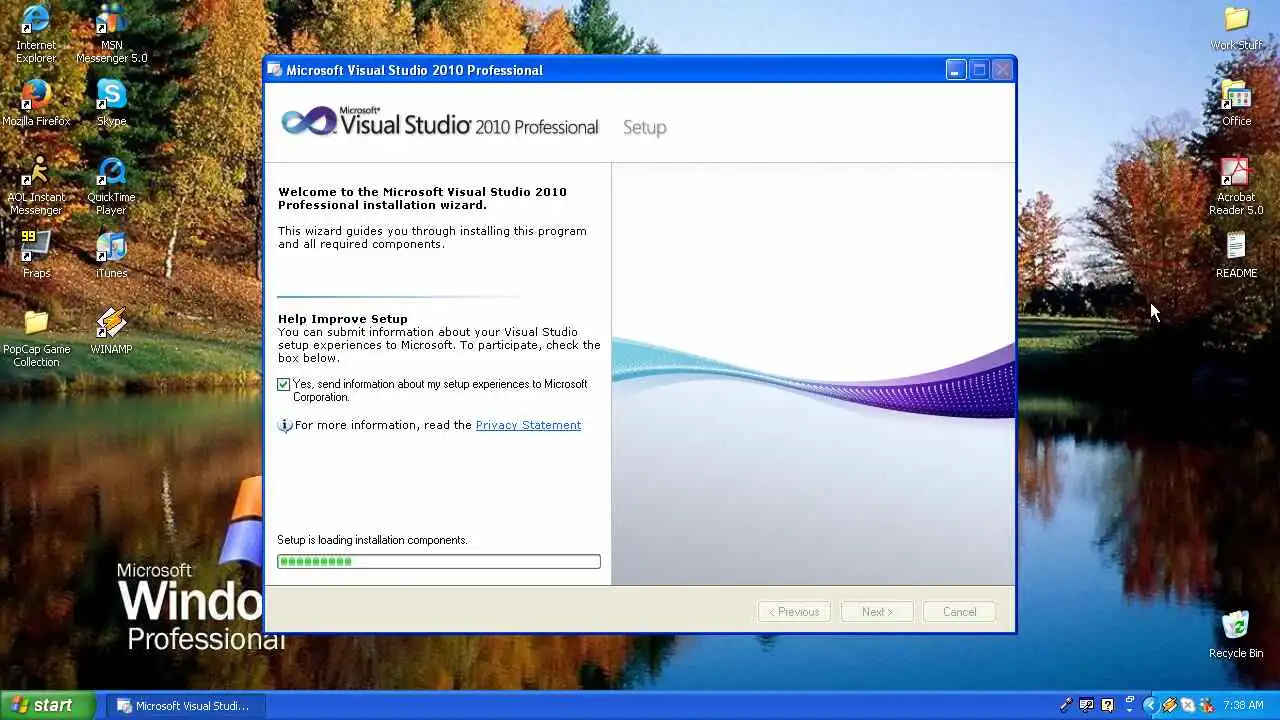Open the Privacy Statement link
The width and height of the screenshot is (1280, 720).
pos(528,425)
